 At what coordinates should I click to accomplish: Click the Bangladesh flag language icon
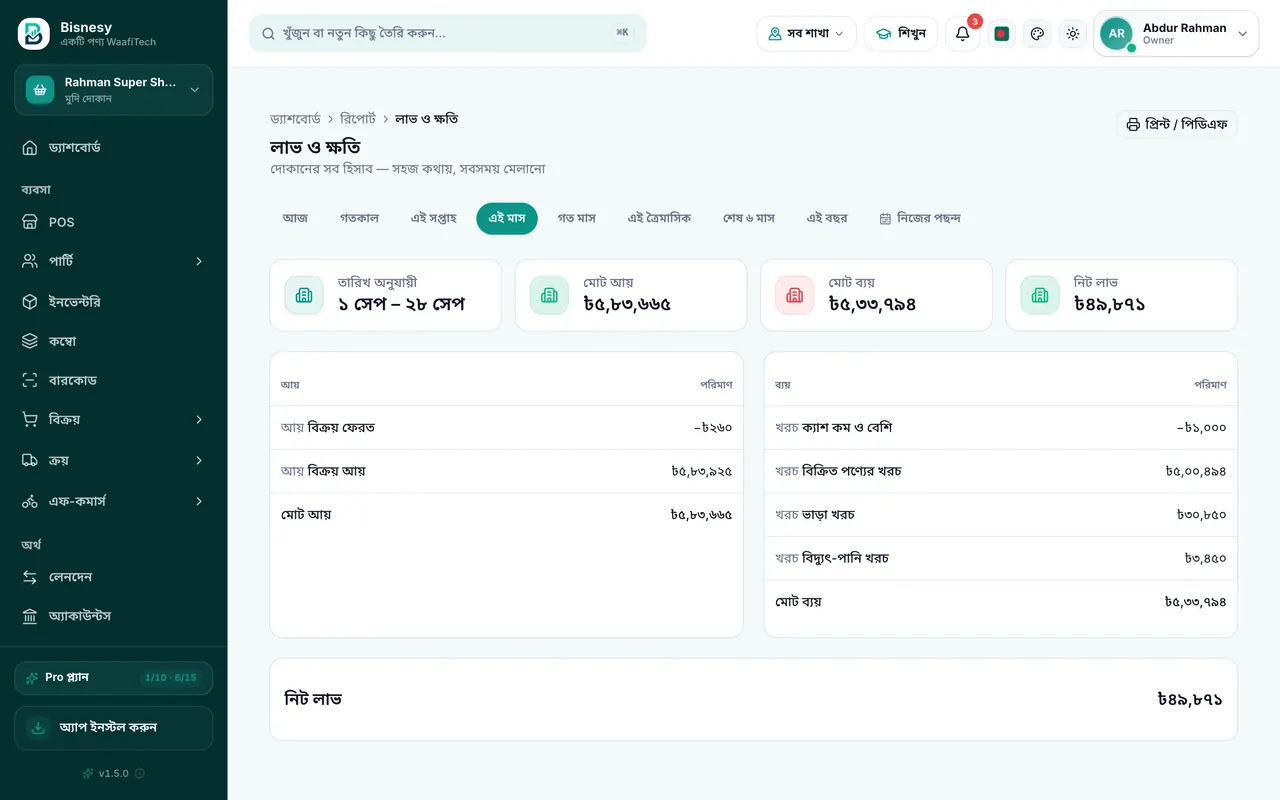point(1002,34)
